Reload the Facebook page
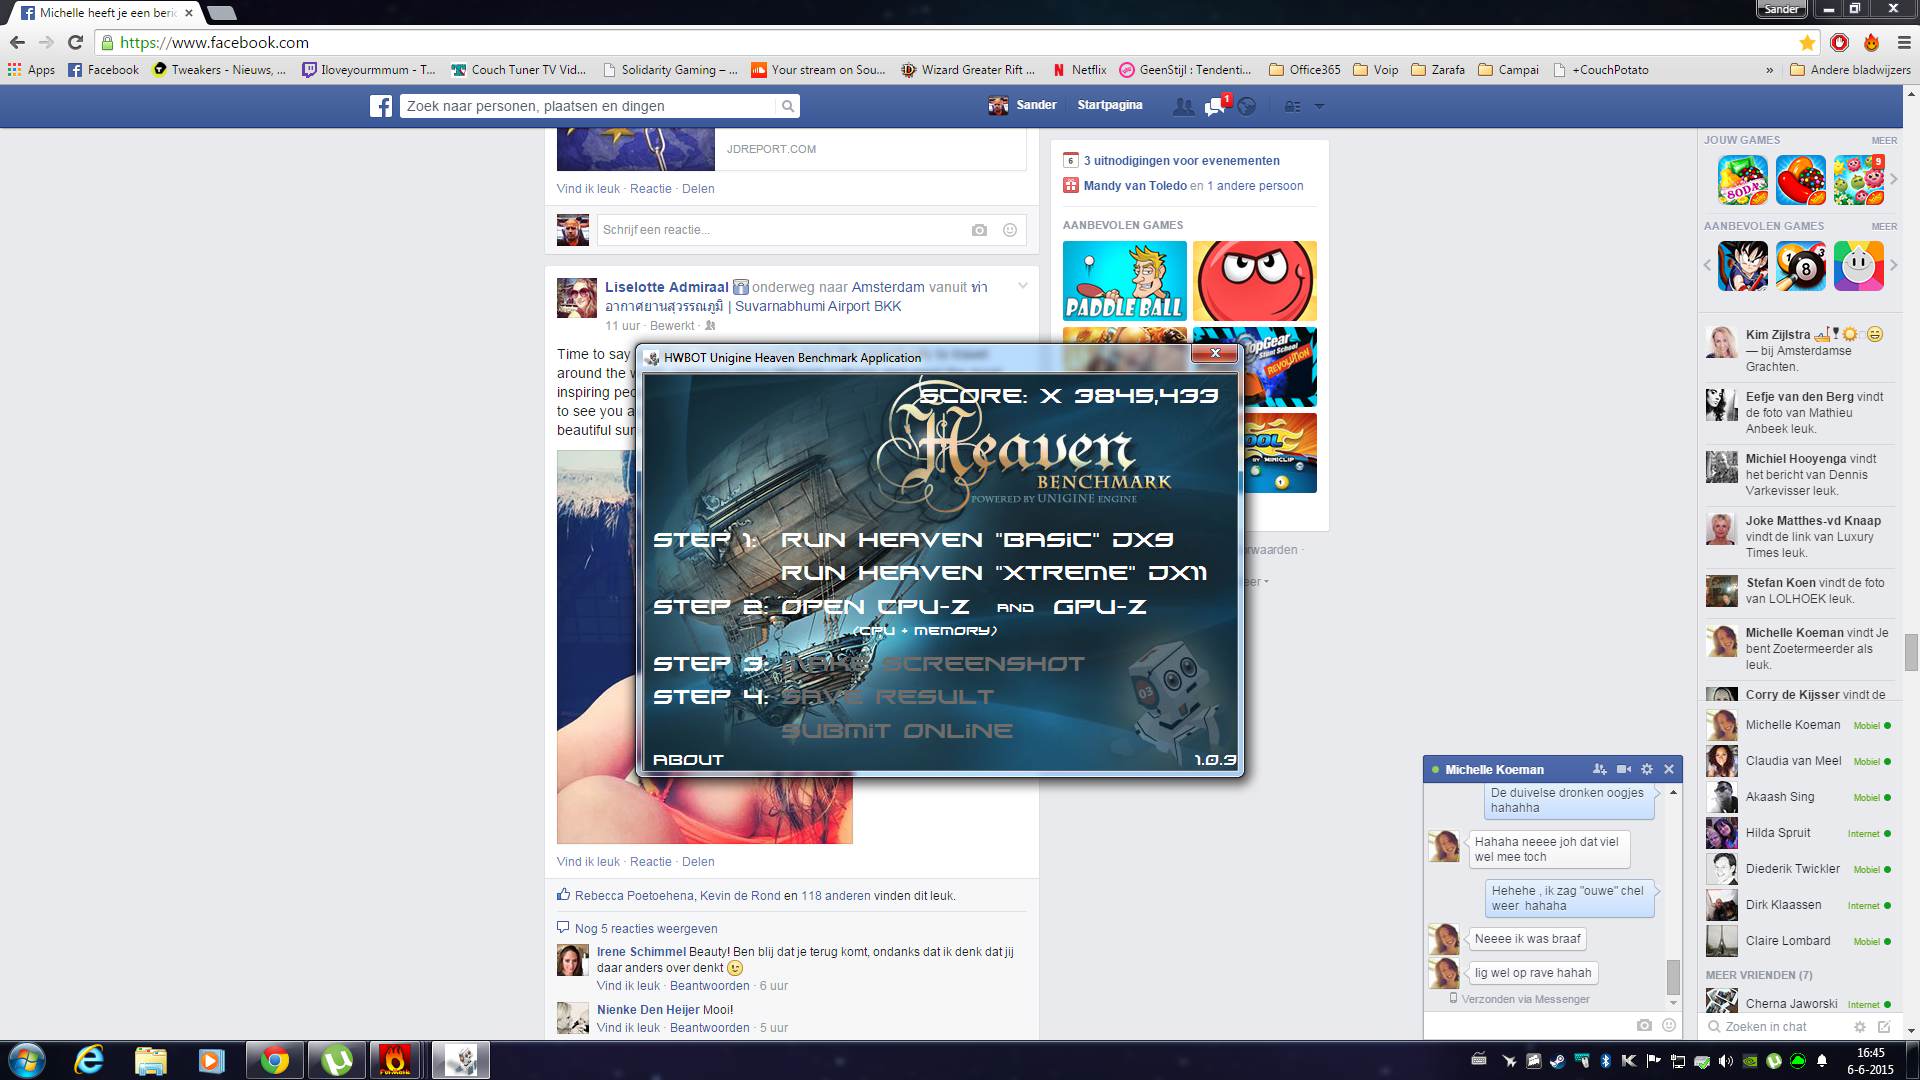The width and height of the screenshot is (1920, 1080). pyautogui.click(x=75, y=43)
